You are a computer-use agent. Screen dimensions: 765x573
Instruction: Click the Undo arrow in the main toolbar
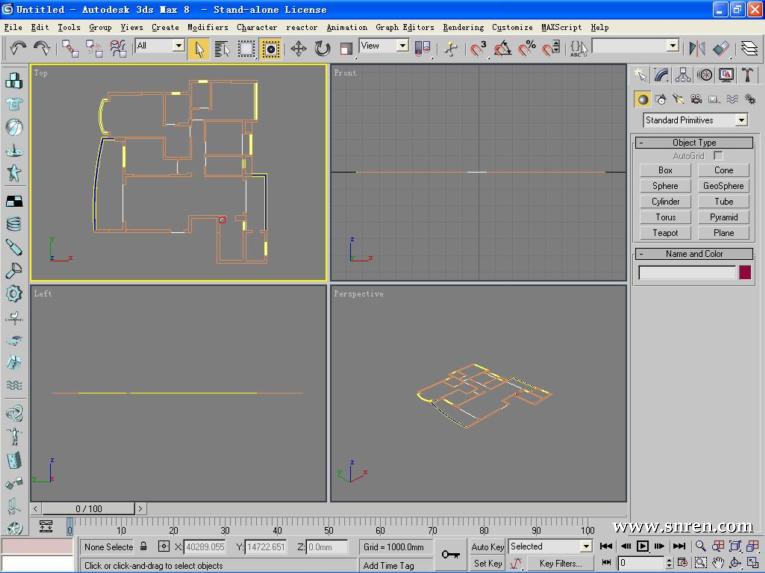[x=18, y=48]
